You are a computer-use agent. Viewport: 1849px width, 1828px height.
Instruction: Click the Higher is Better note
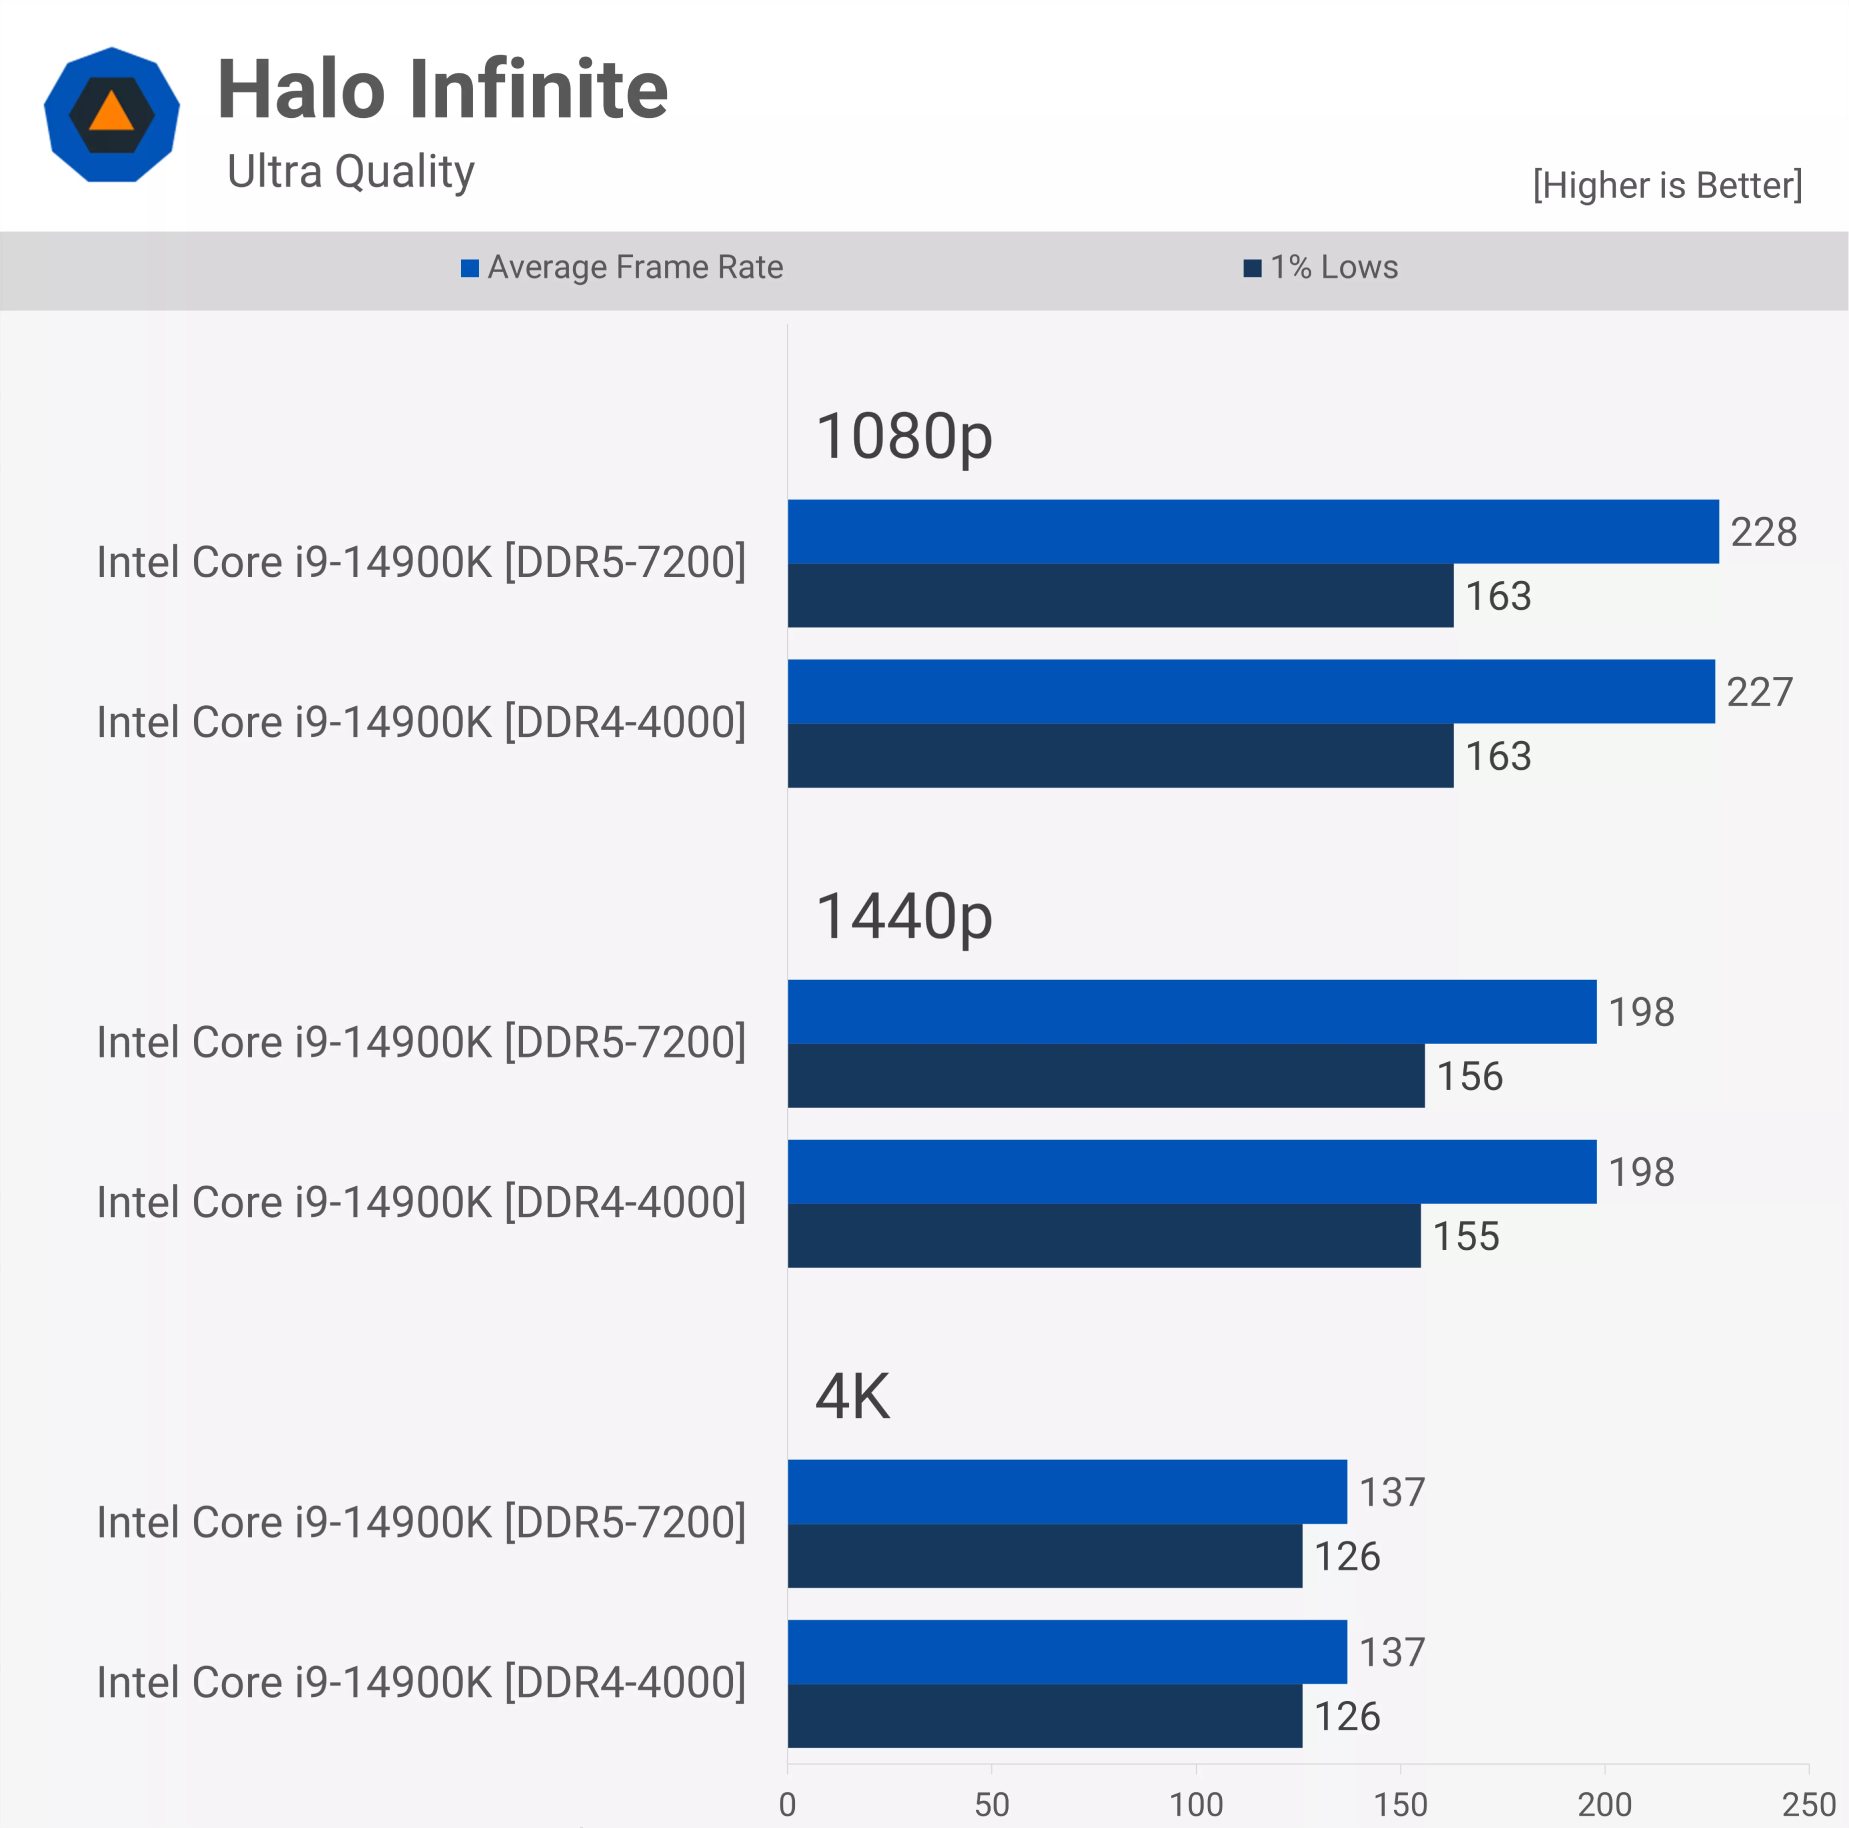(1667, 185)
